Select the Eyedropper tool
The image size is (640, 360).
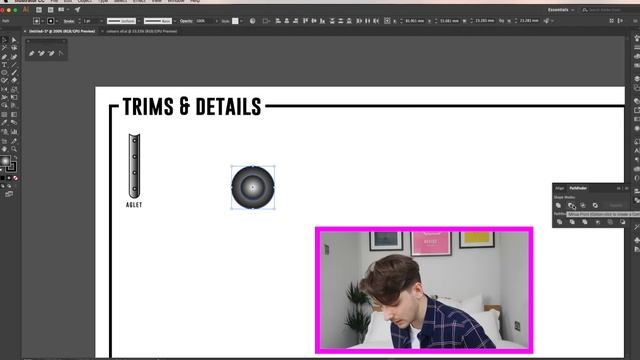pyautogui.click(x=4, y=123)
